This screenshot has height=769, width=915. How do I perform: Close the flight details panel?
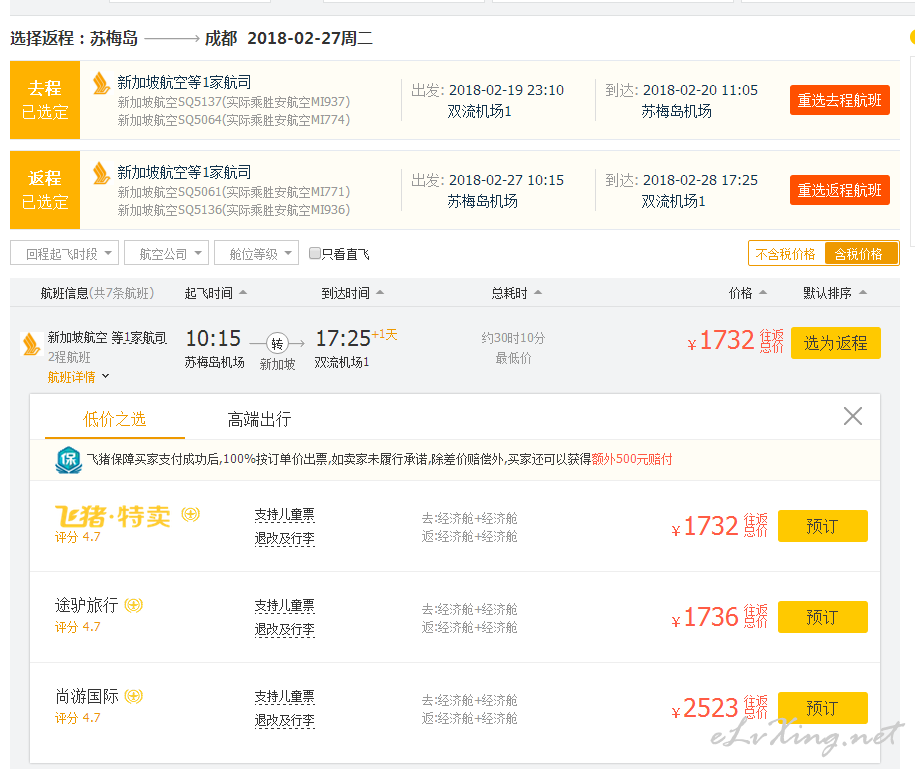[853, 417]
